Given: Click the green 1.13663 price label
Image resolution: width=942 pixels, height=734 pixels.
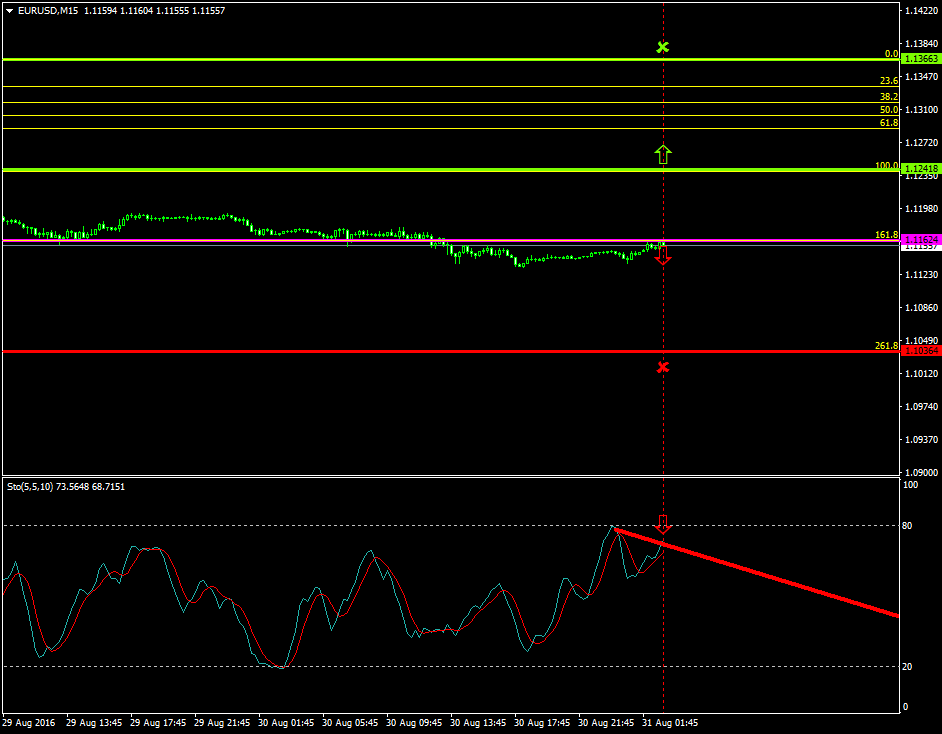Looking at the screenshot, I should (x=919, y=59).
